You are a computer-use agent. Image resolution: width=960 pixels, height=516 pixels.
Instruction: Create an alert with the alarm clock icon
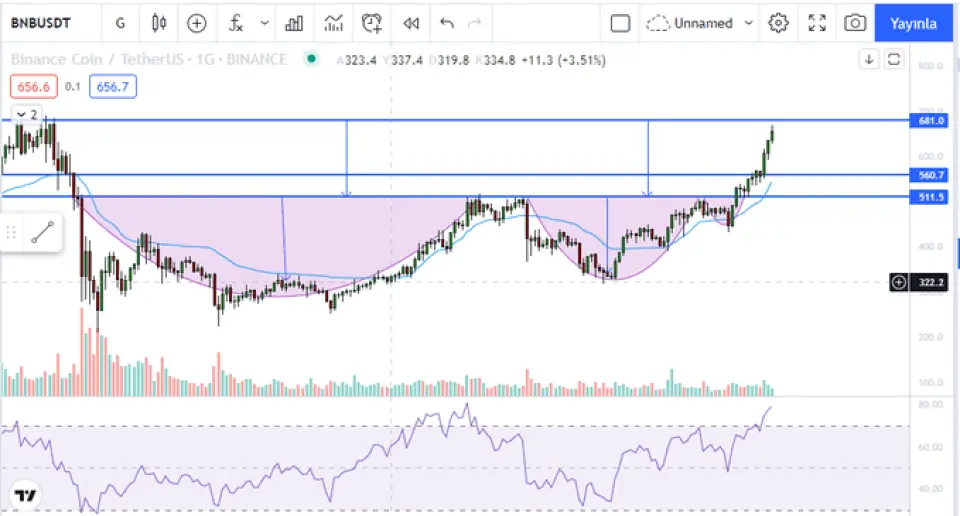[372, 23]
